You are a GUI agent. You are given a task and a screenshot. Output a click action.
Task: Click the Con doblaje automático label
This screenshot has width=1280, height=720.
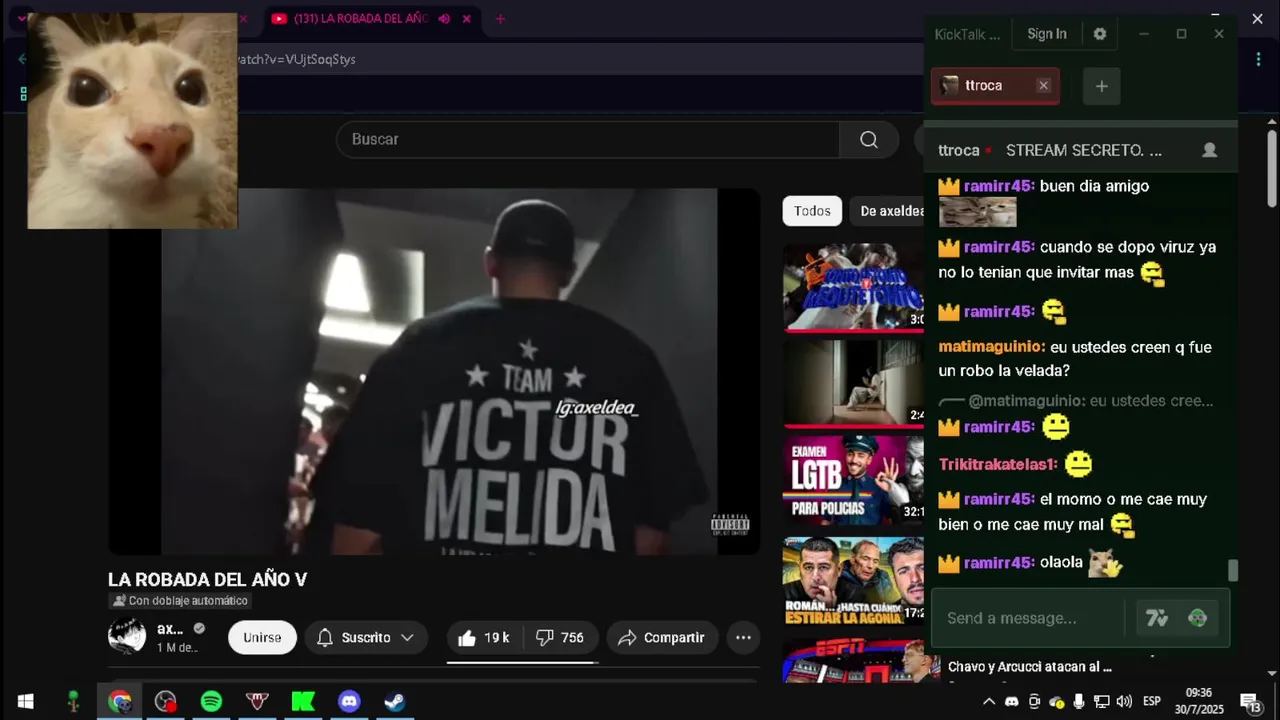pyautogui.click(x=180, y=601)
